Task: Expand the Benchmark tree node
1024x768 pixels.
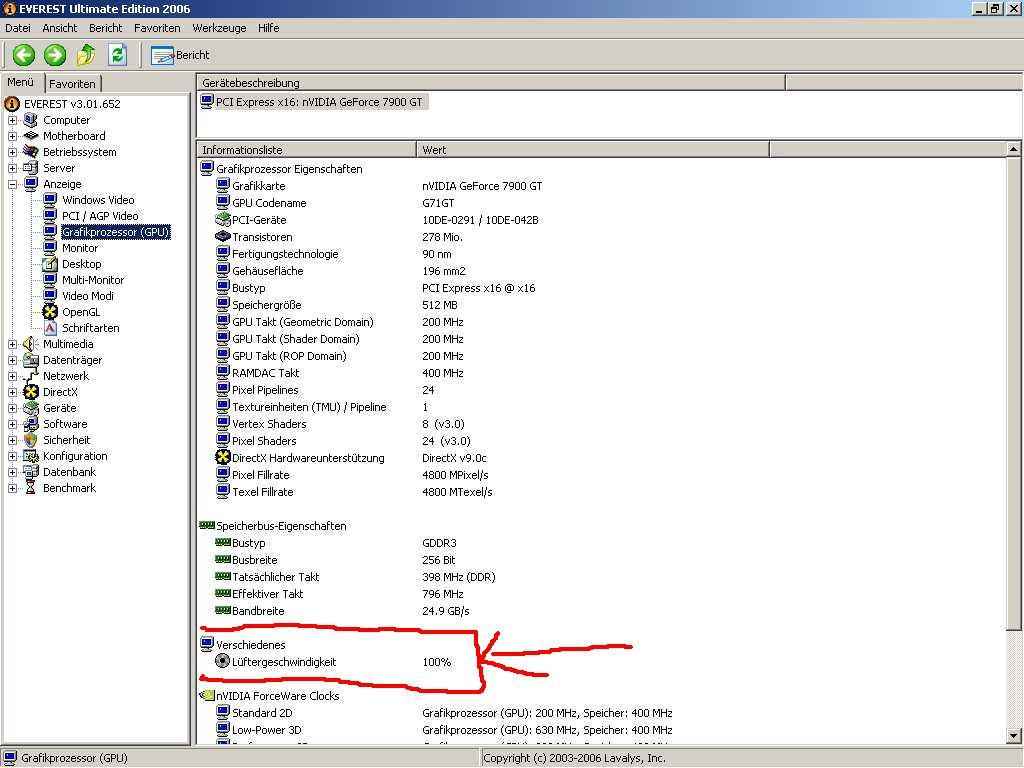Action: [x=12, y=488]
